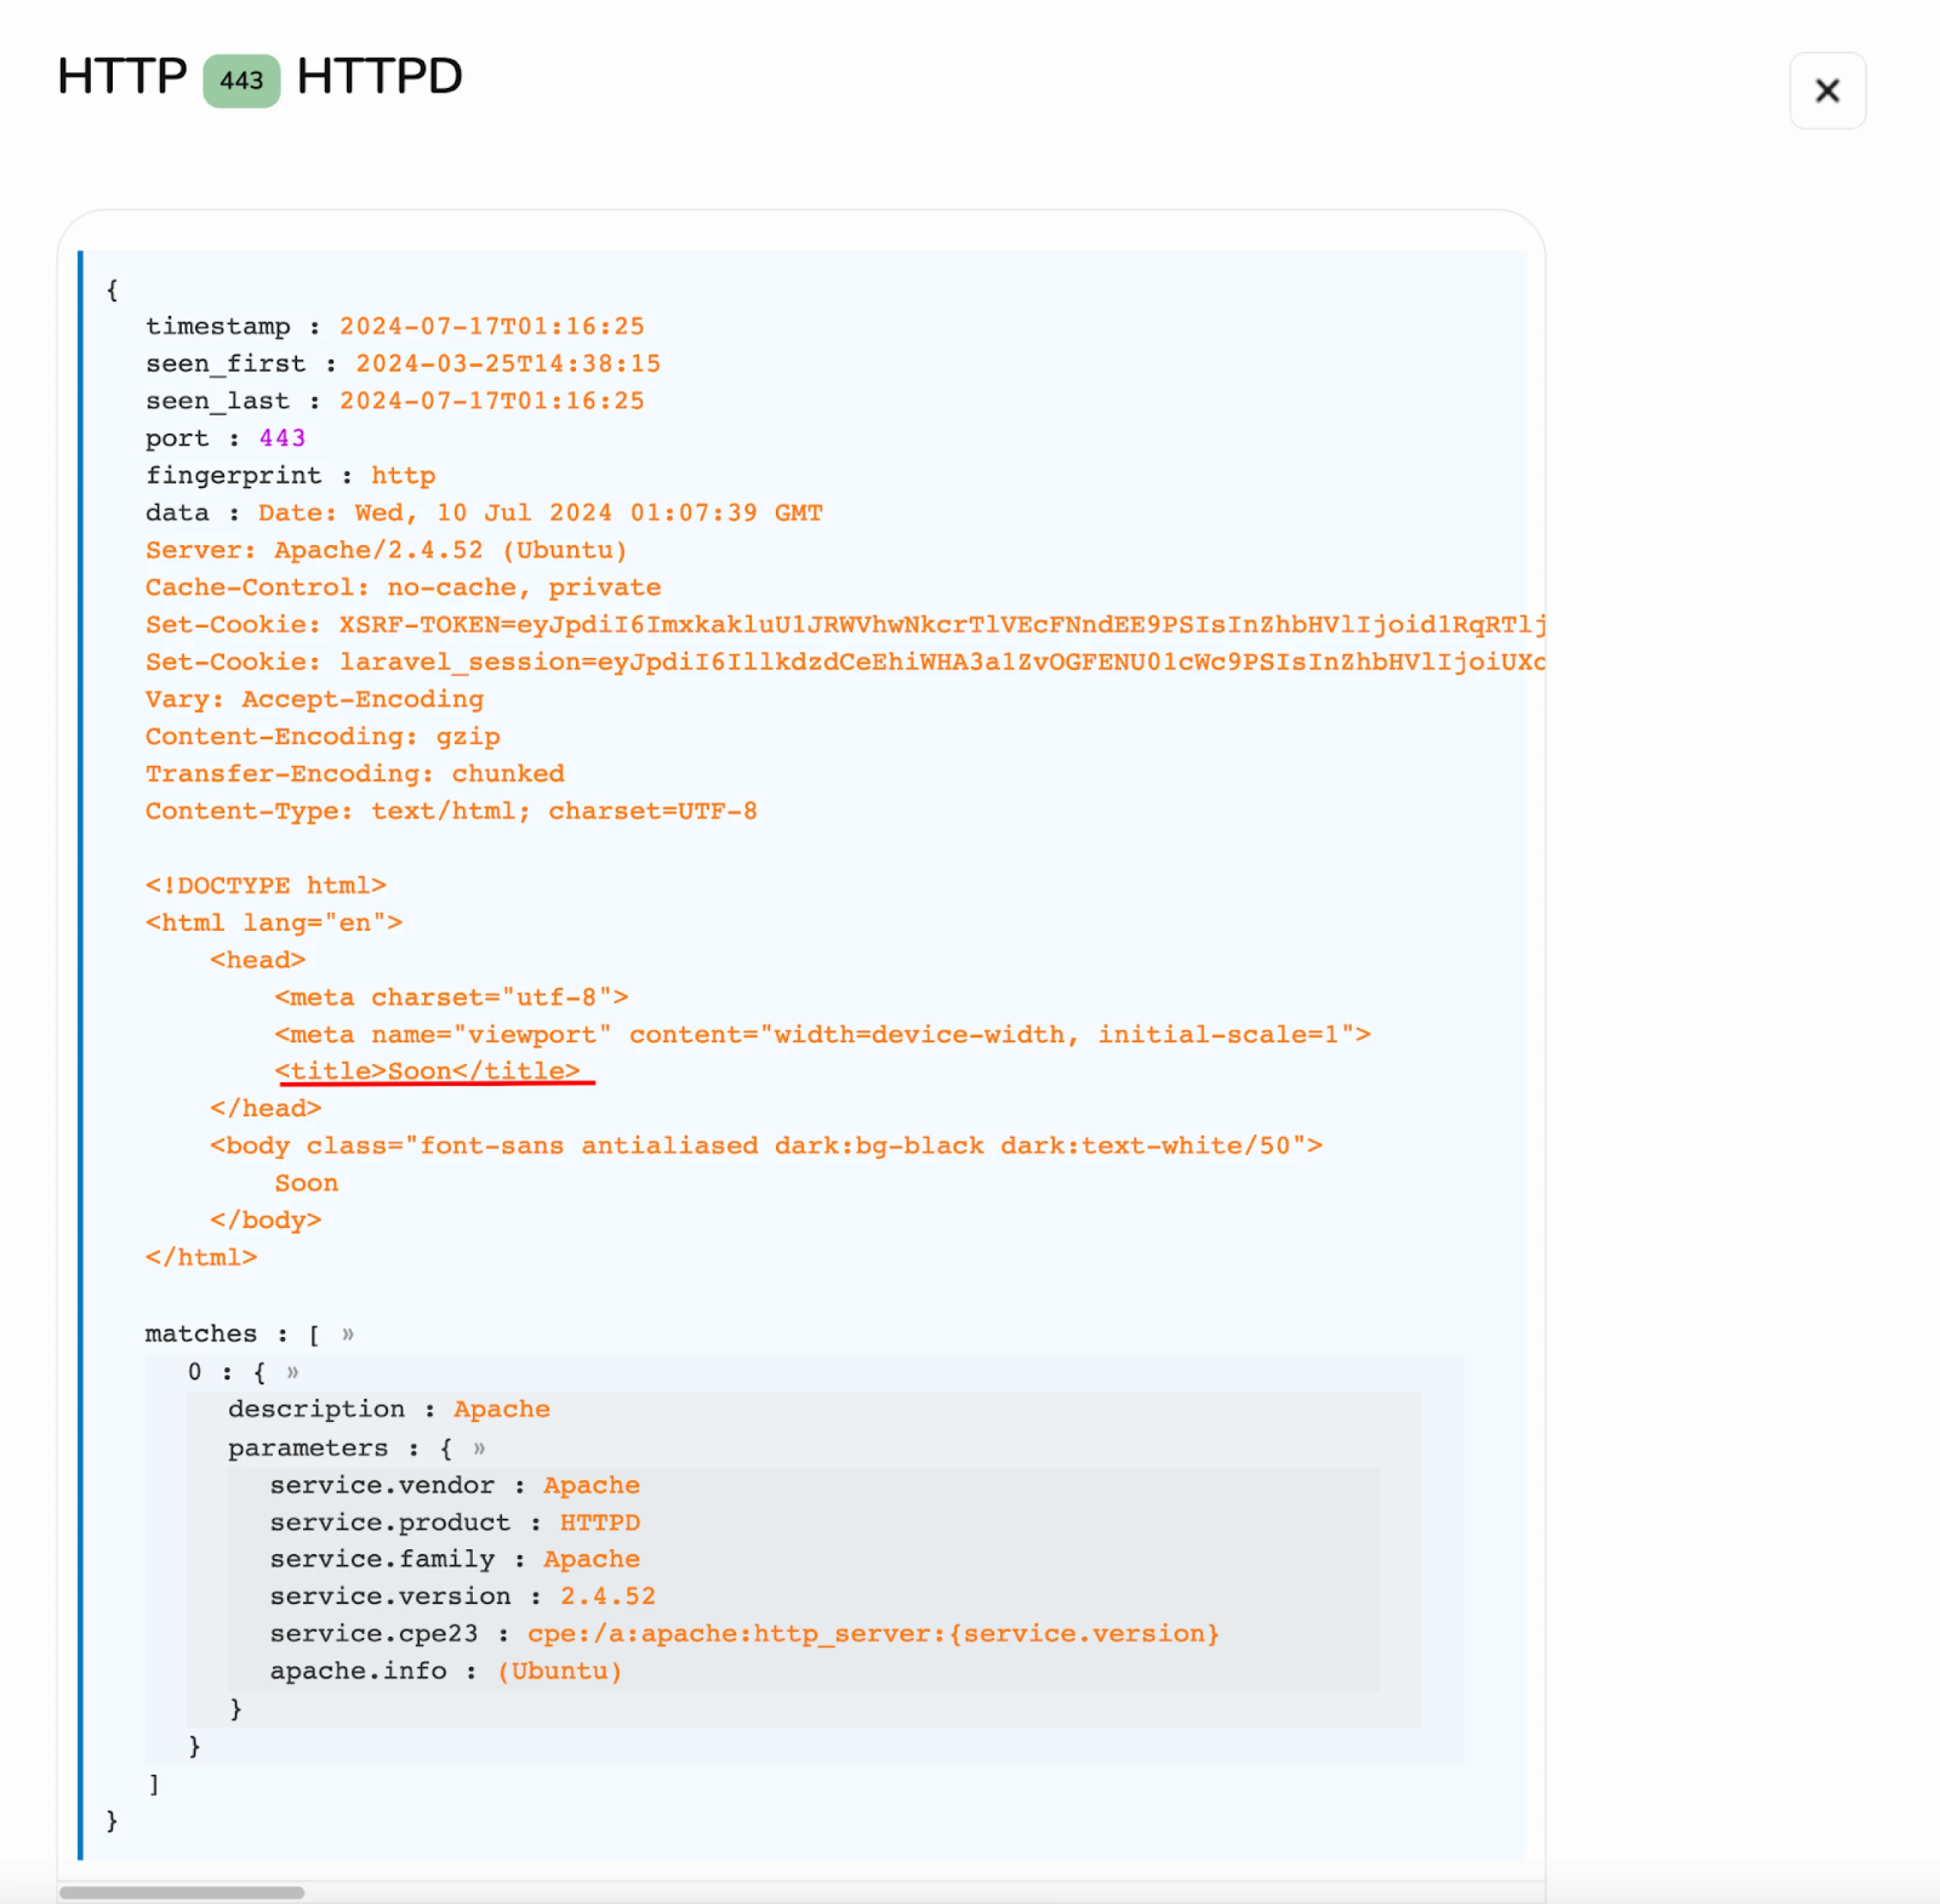The image size is (1940, 1904).
Task: Click the timestamp value 2024-07-17T01:16:25
Action: coord(491,327)
